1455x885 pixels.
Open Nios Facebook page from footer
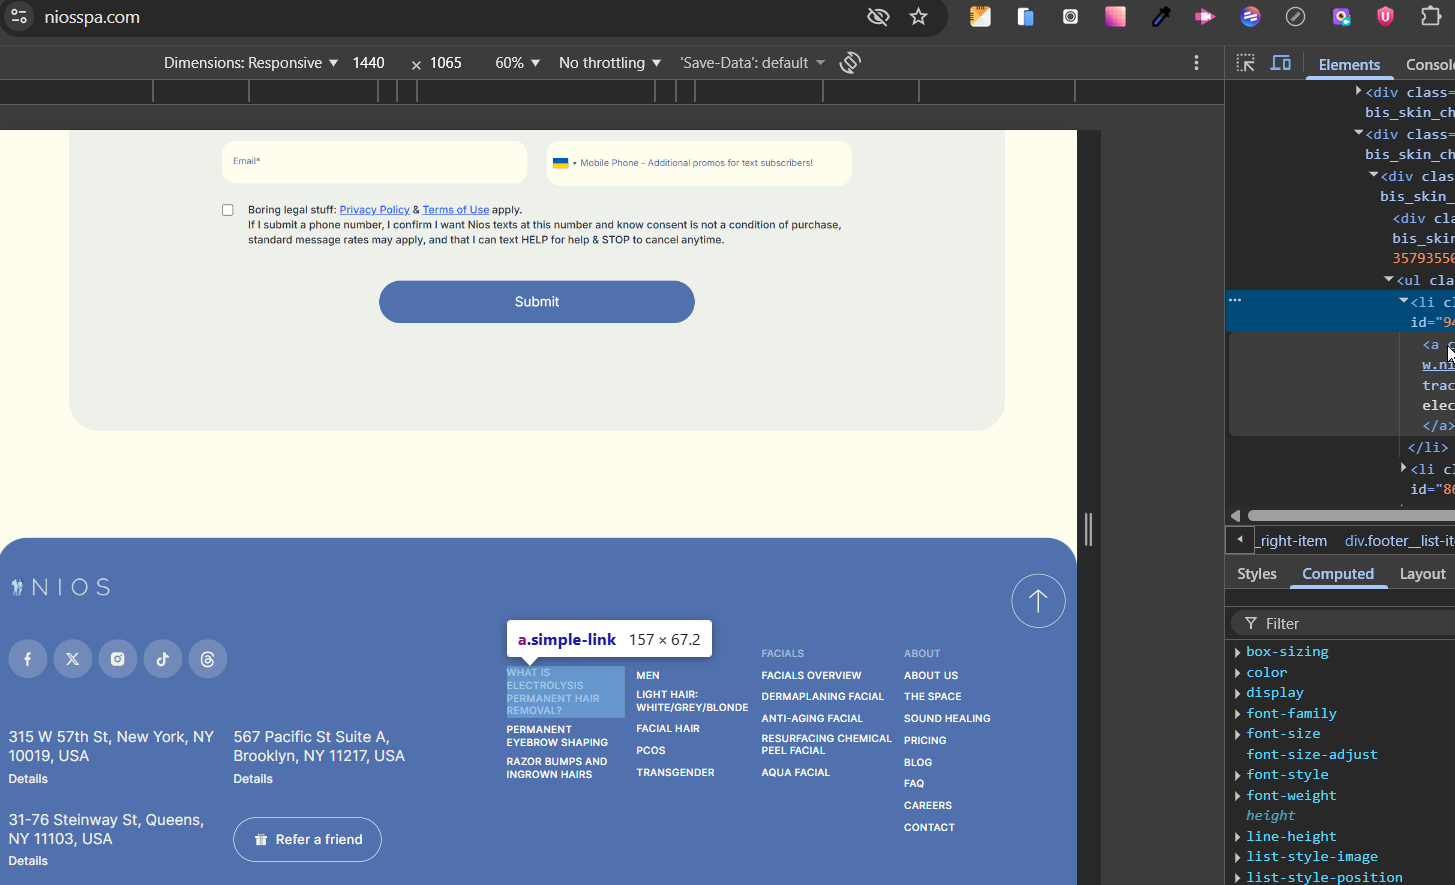pos(28,659)
